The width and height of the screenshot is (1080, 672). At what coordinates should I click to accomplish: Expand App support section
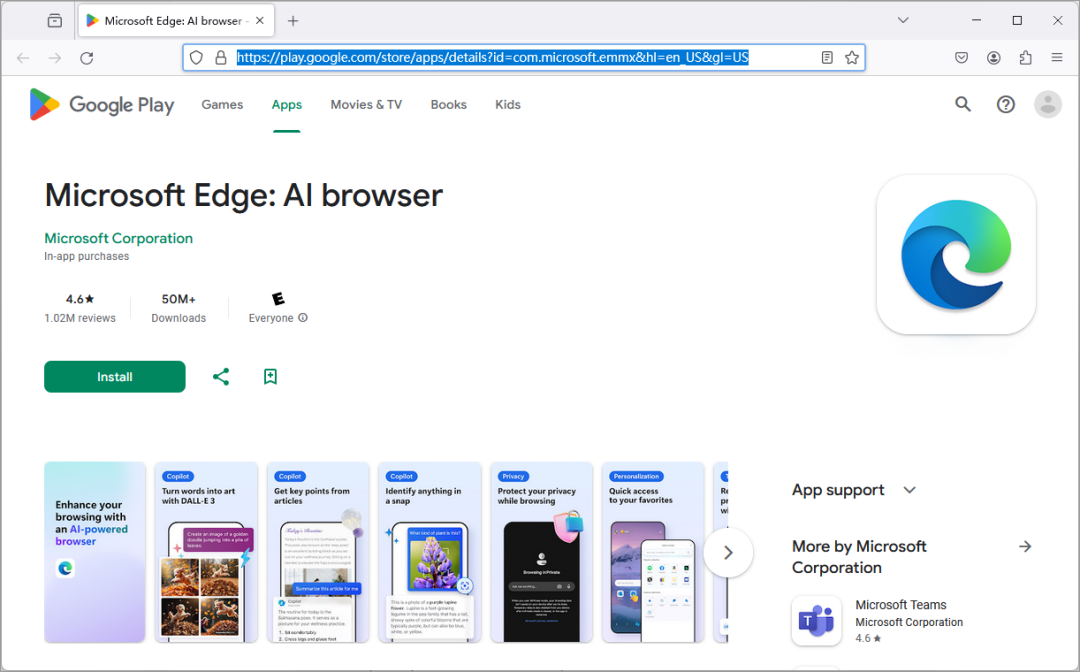909,490
